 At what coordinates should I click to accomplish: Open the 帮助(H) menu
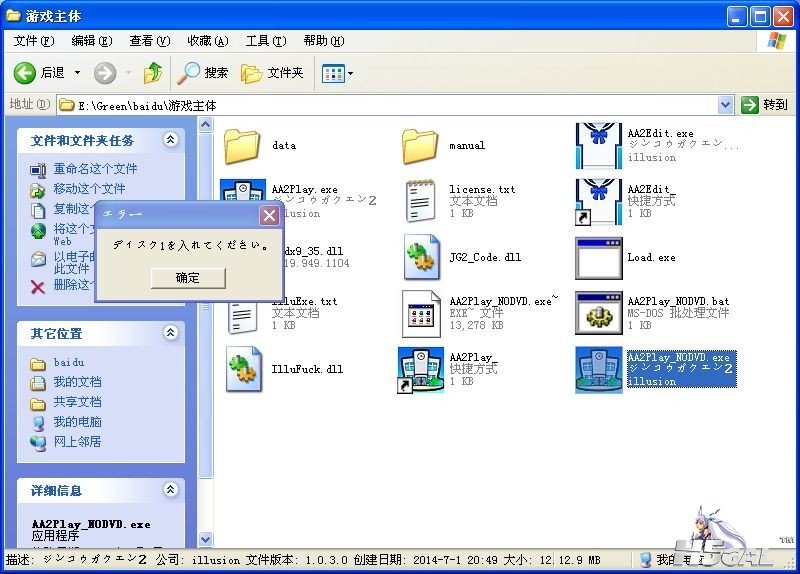(x=324, y=41)
